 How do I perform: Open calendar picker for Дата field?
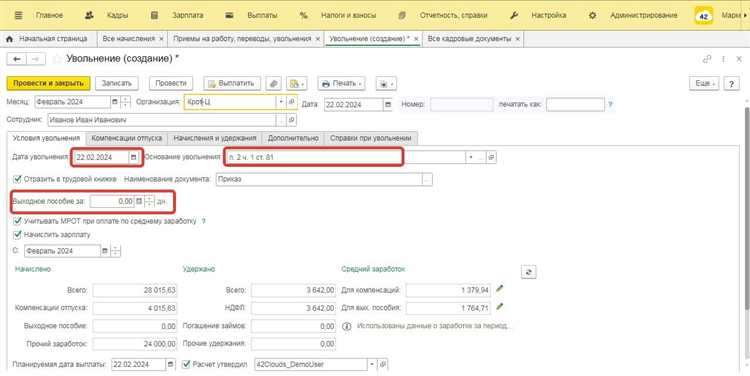pyautogui.click(x=387, y=104)
